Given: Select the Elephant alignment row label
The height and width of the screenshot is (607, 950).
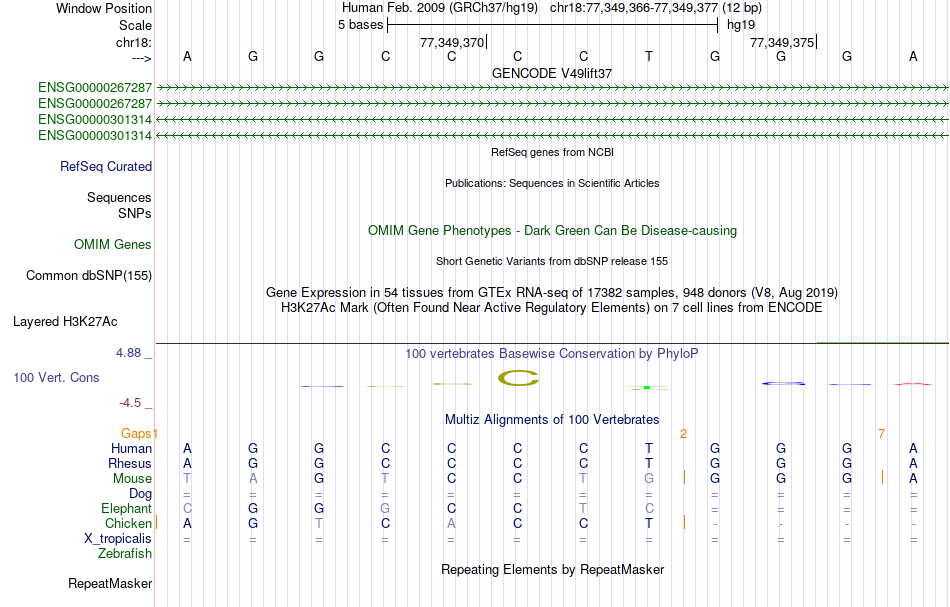Looking at the screenshot, I should coord(127,509).
